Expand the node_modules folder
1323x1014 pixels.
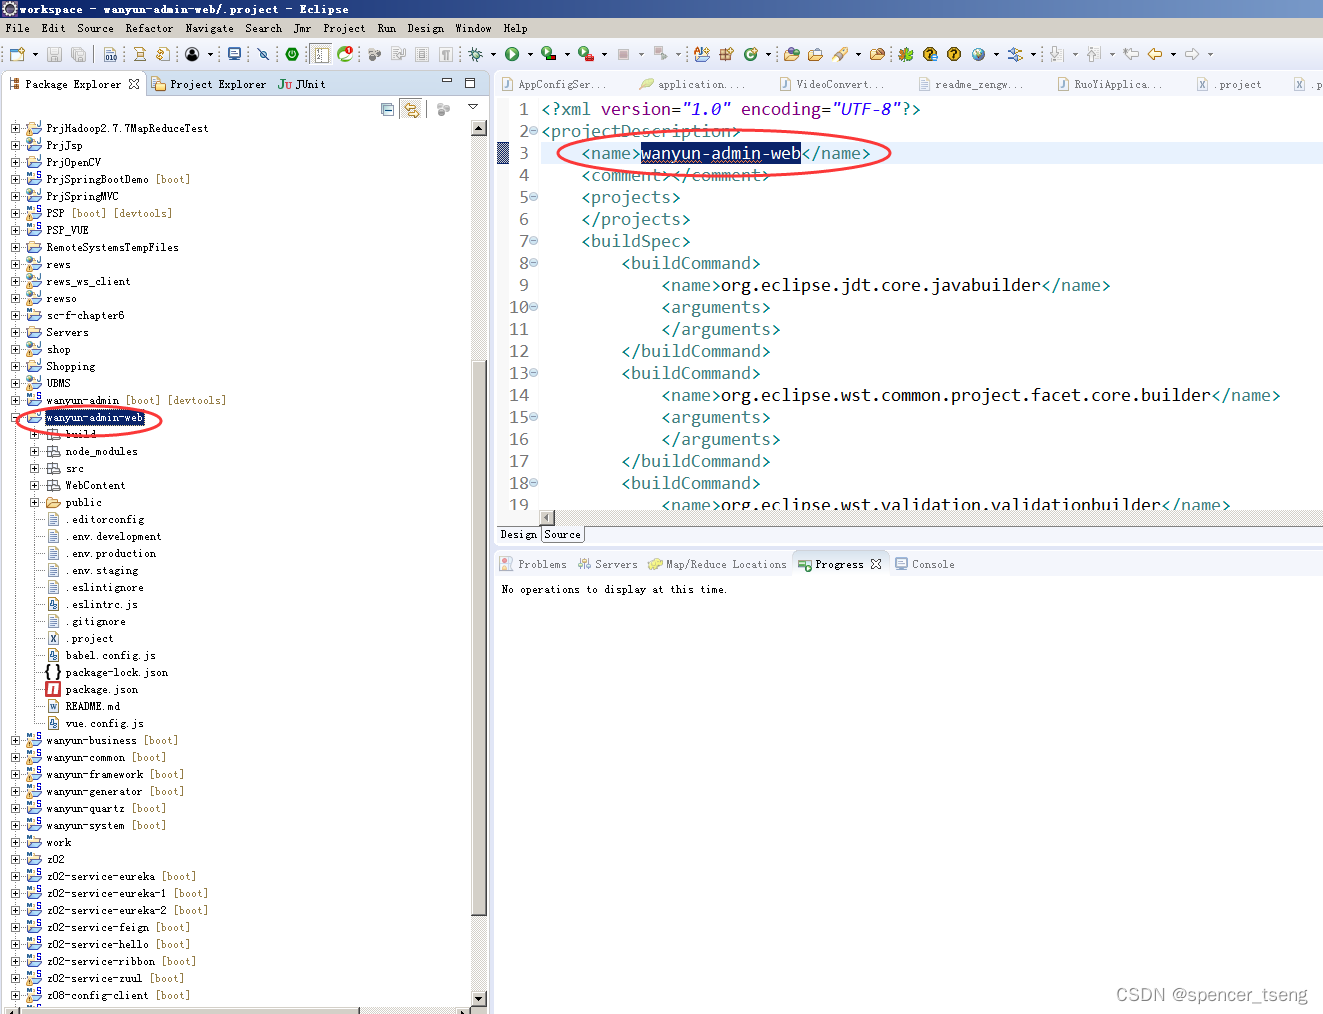(34, 451)
